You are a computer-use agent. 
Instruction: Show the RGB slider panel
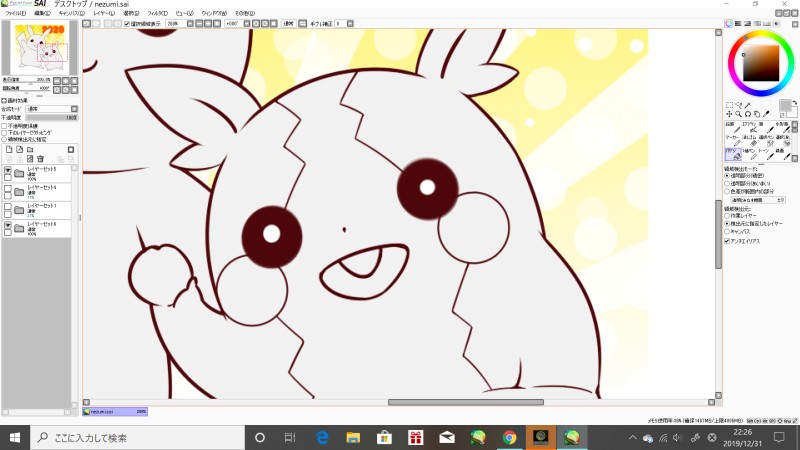coord(738,23)
